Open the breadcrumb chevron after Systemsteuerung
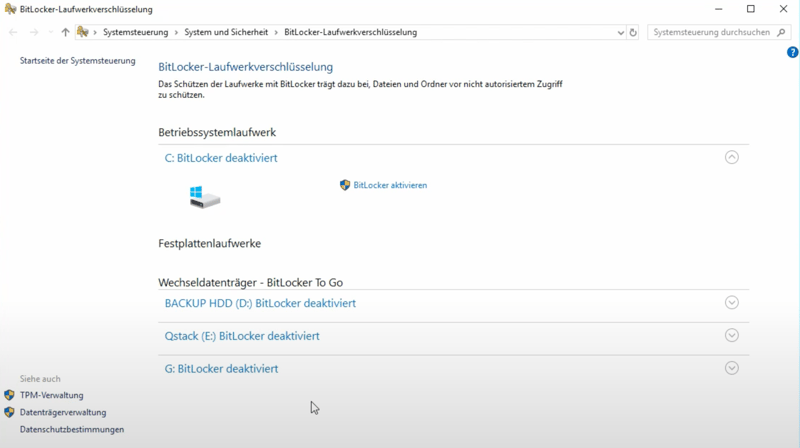The height and width of the screenshot is (448, 800). tap(176, 32)
